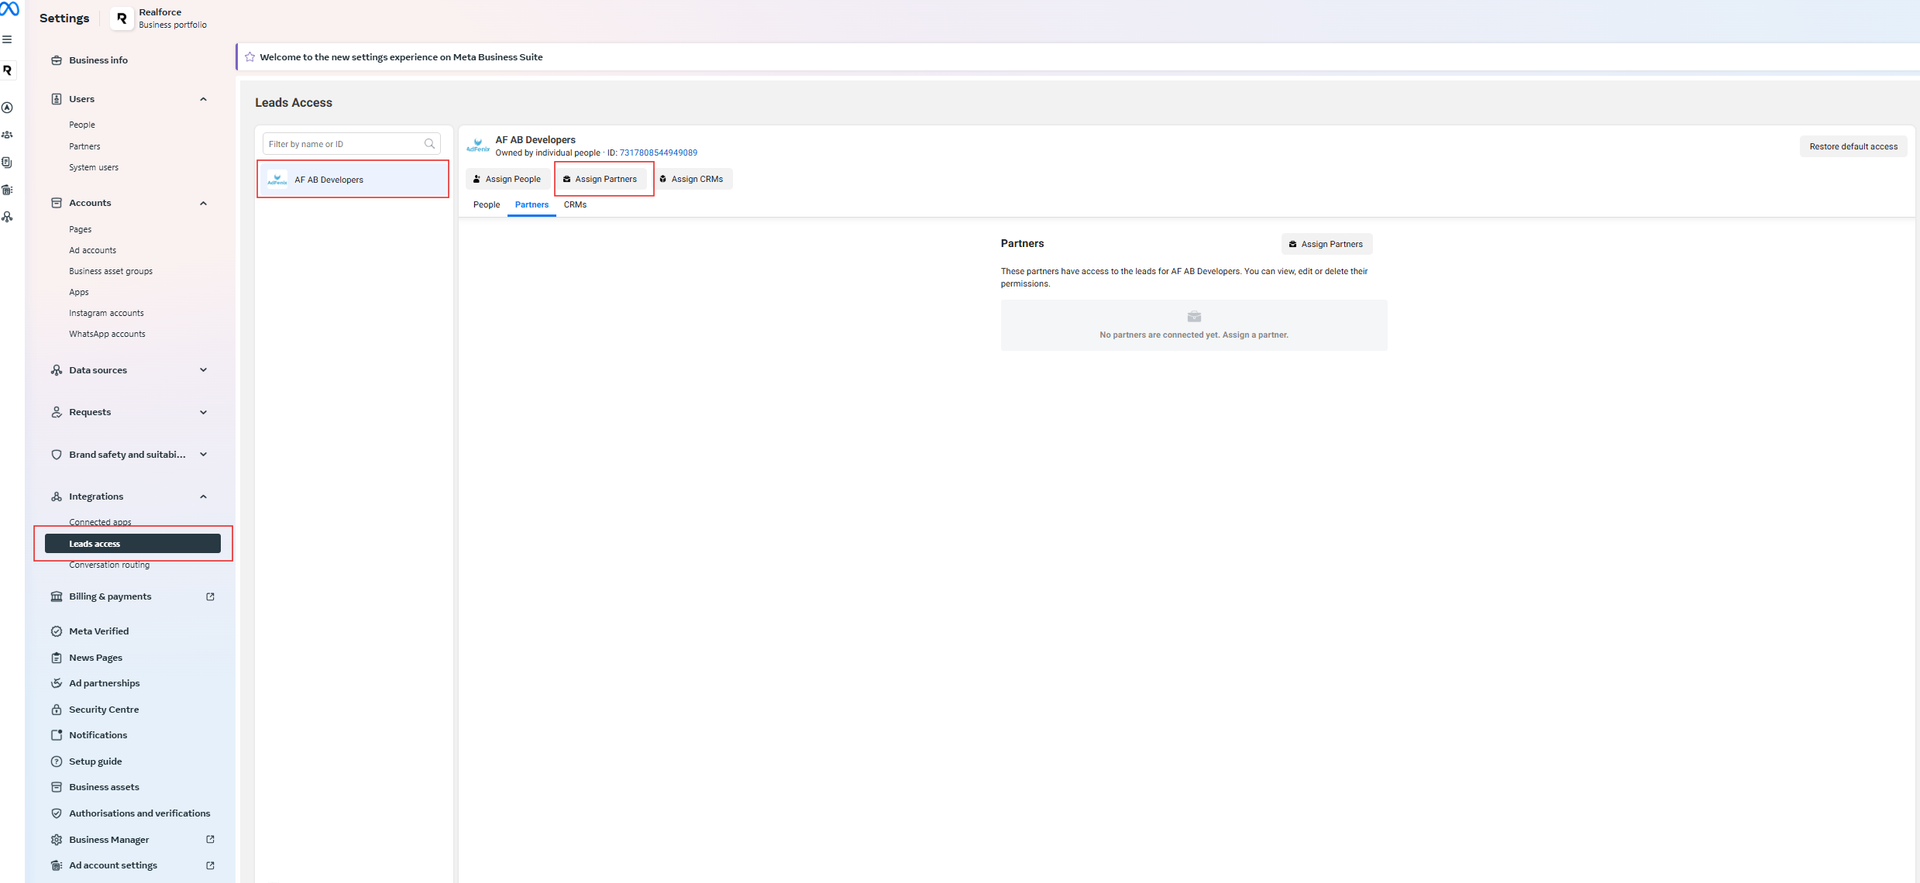Switch to the People tab under AF AB Developers
Screen dimensions: 1920x883
tap(486, 205)
